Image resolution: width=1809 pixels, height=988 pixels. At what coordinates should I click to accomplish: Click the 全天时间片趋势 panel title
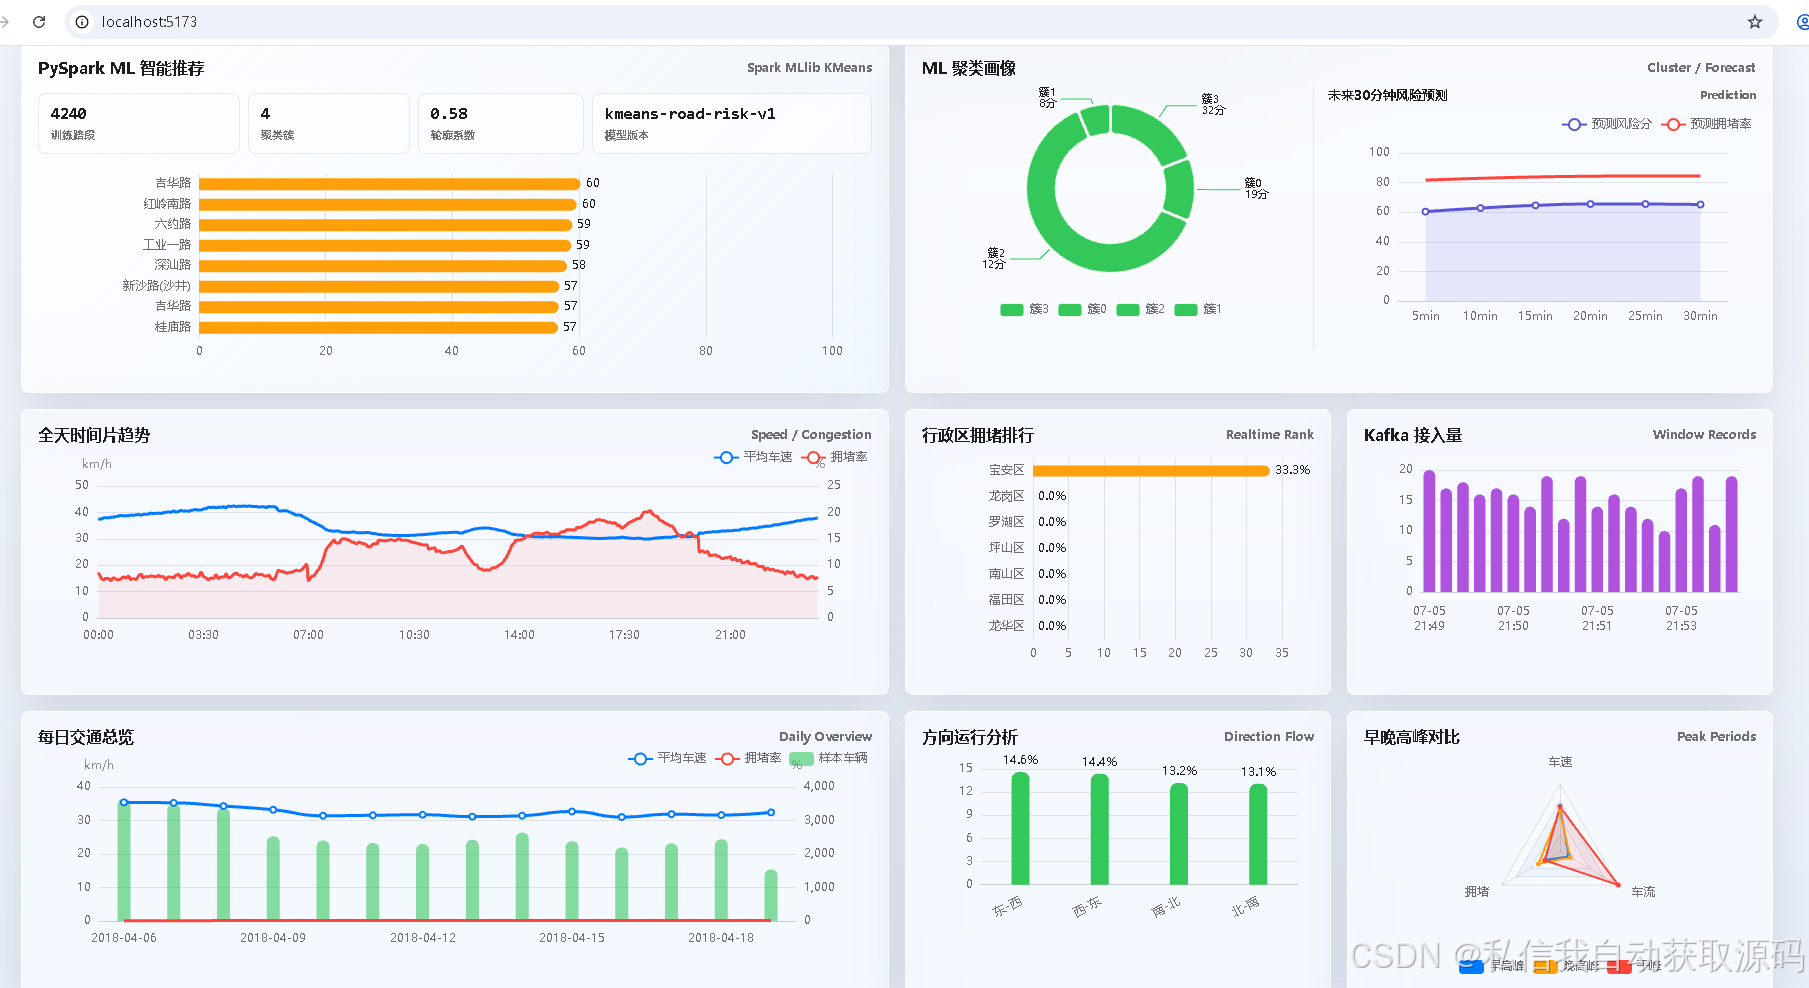pyautogui.click(x=94, y=435)
